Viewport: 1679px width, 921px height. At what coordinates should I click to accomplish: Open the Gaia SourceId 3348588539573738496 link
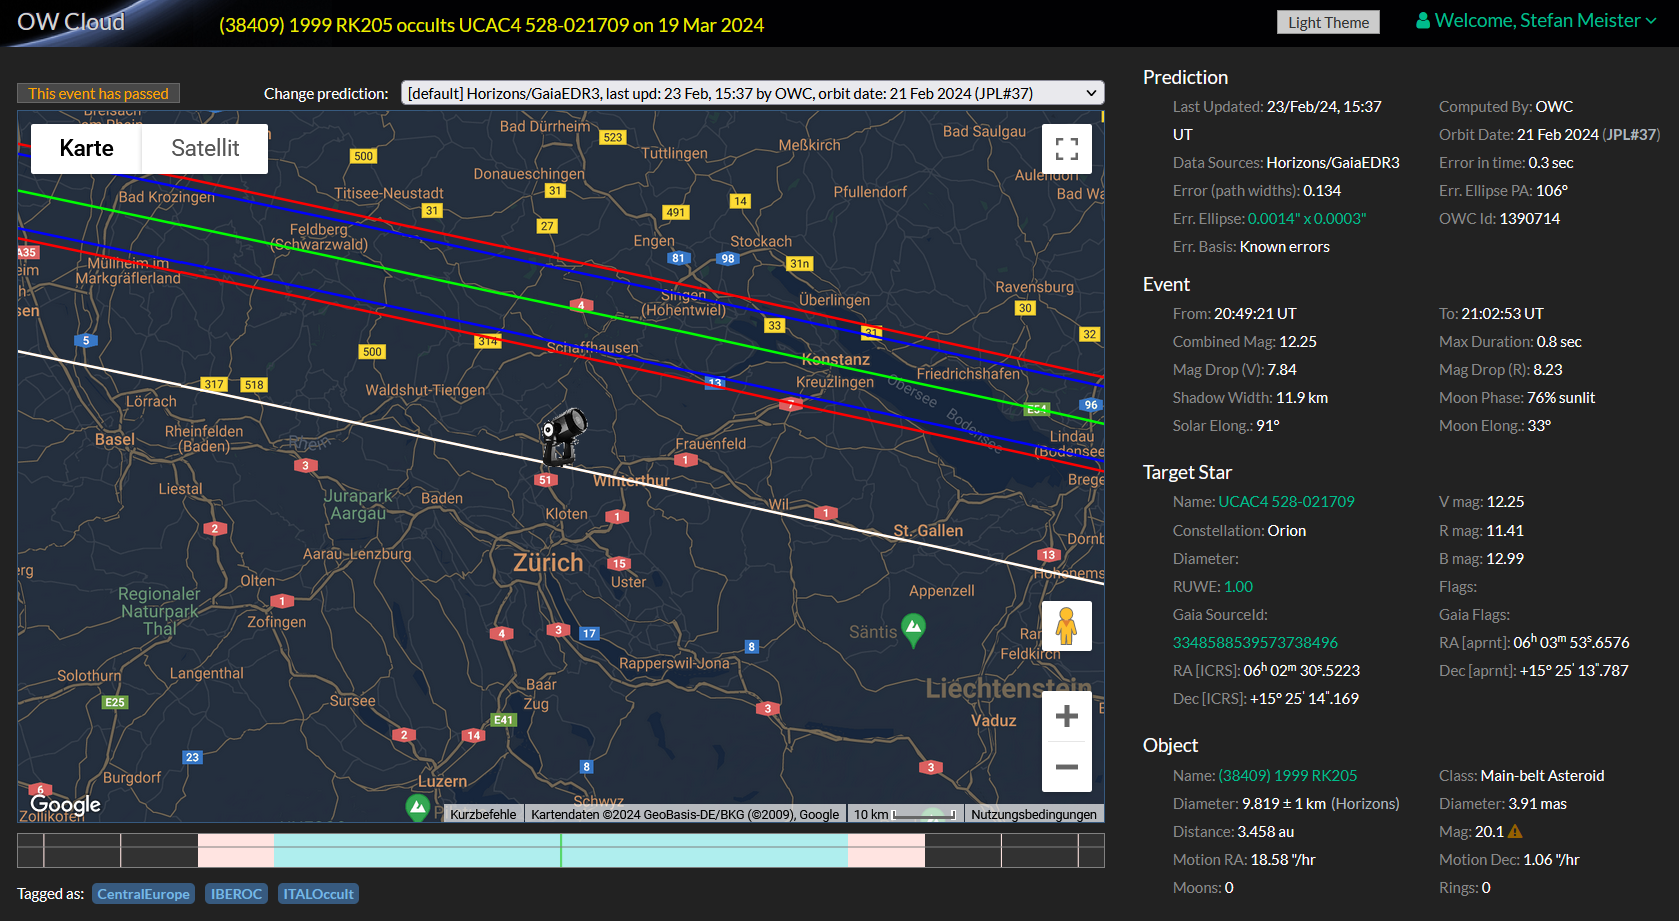[x=1255, y=643]
